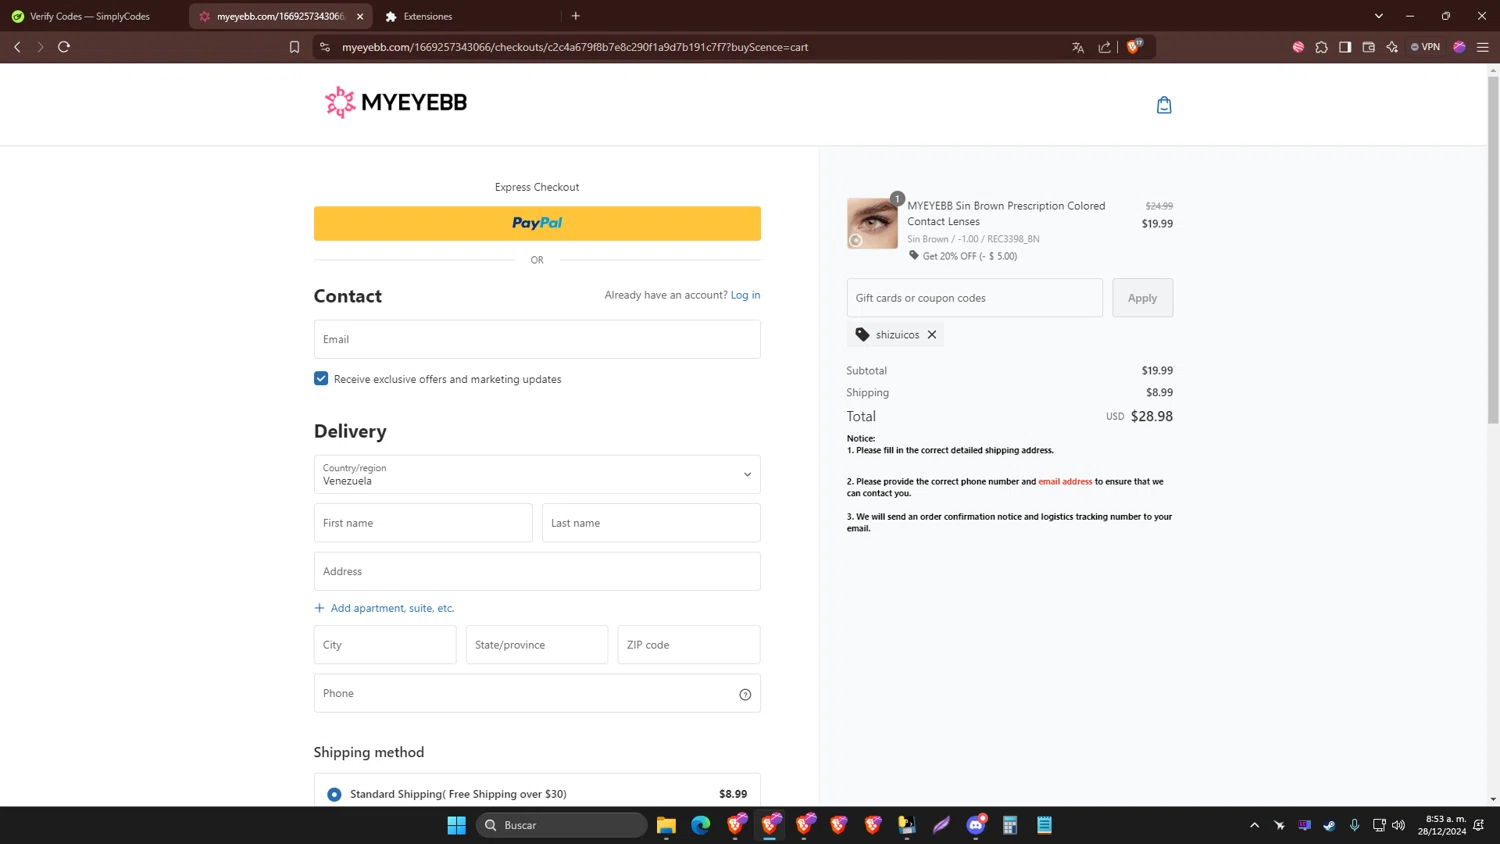The width and height of the screenshot is (1500, 844).
Task: Open the Country/region Venezuela dropdown
Action: click(537, 475)
